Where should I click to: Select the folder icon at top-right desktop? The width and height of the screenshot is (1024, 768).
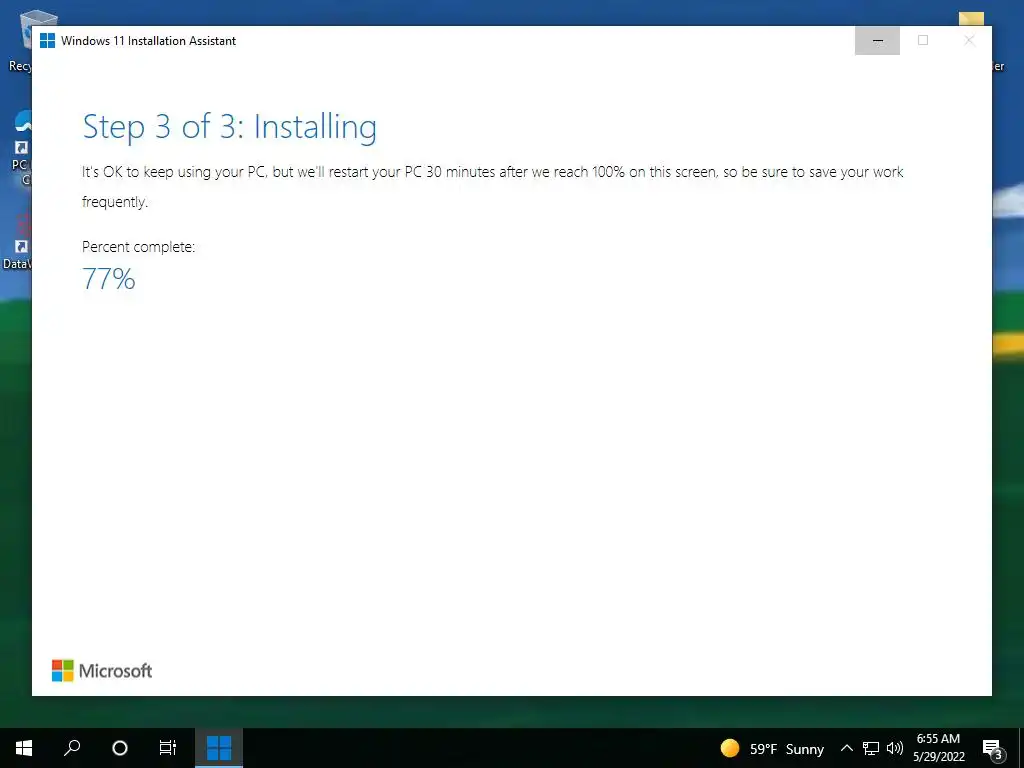[x=971, y=18]
